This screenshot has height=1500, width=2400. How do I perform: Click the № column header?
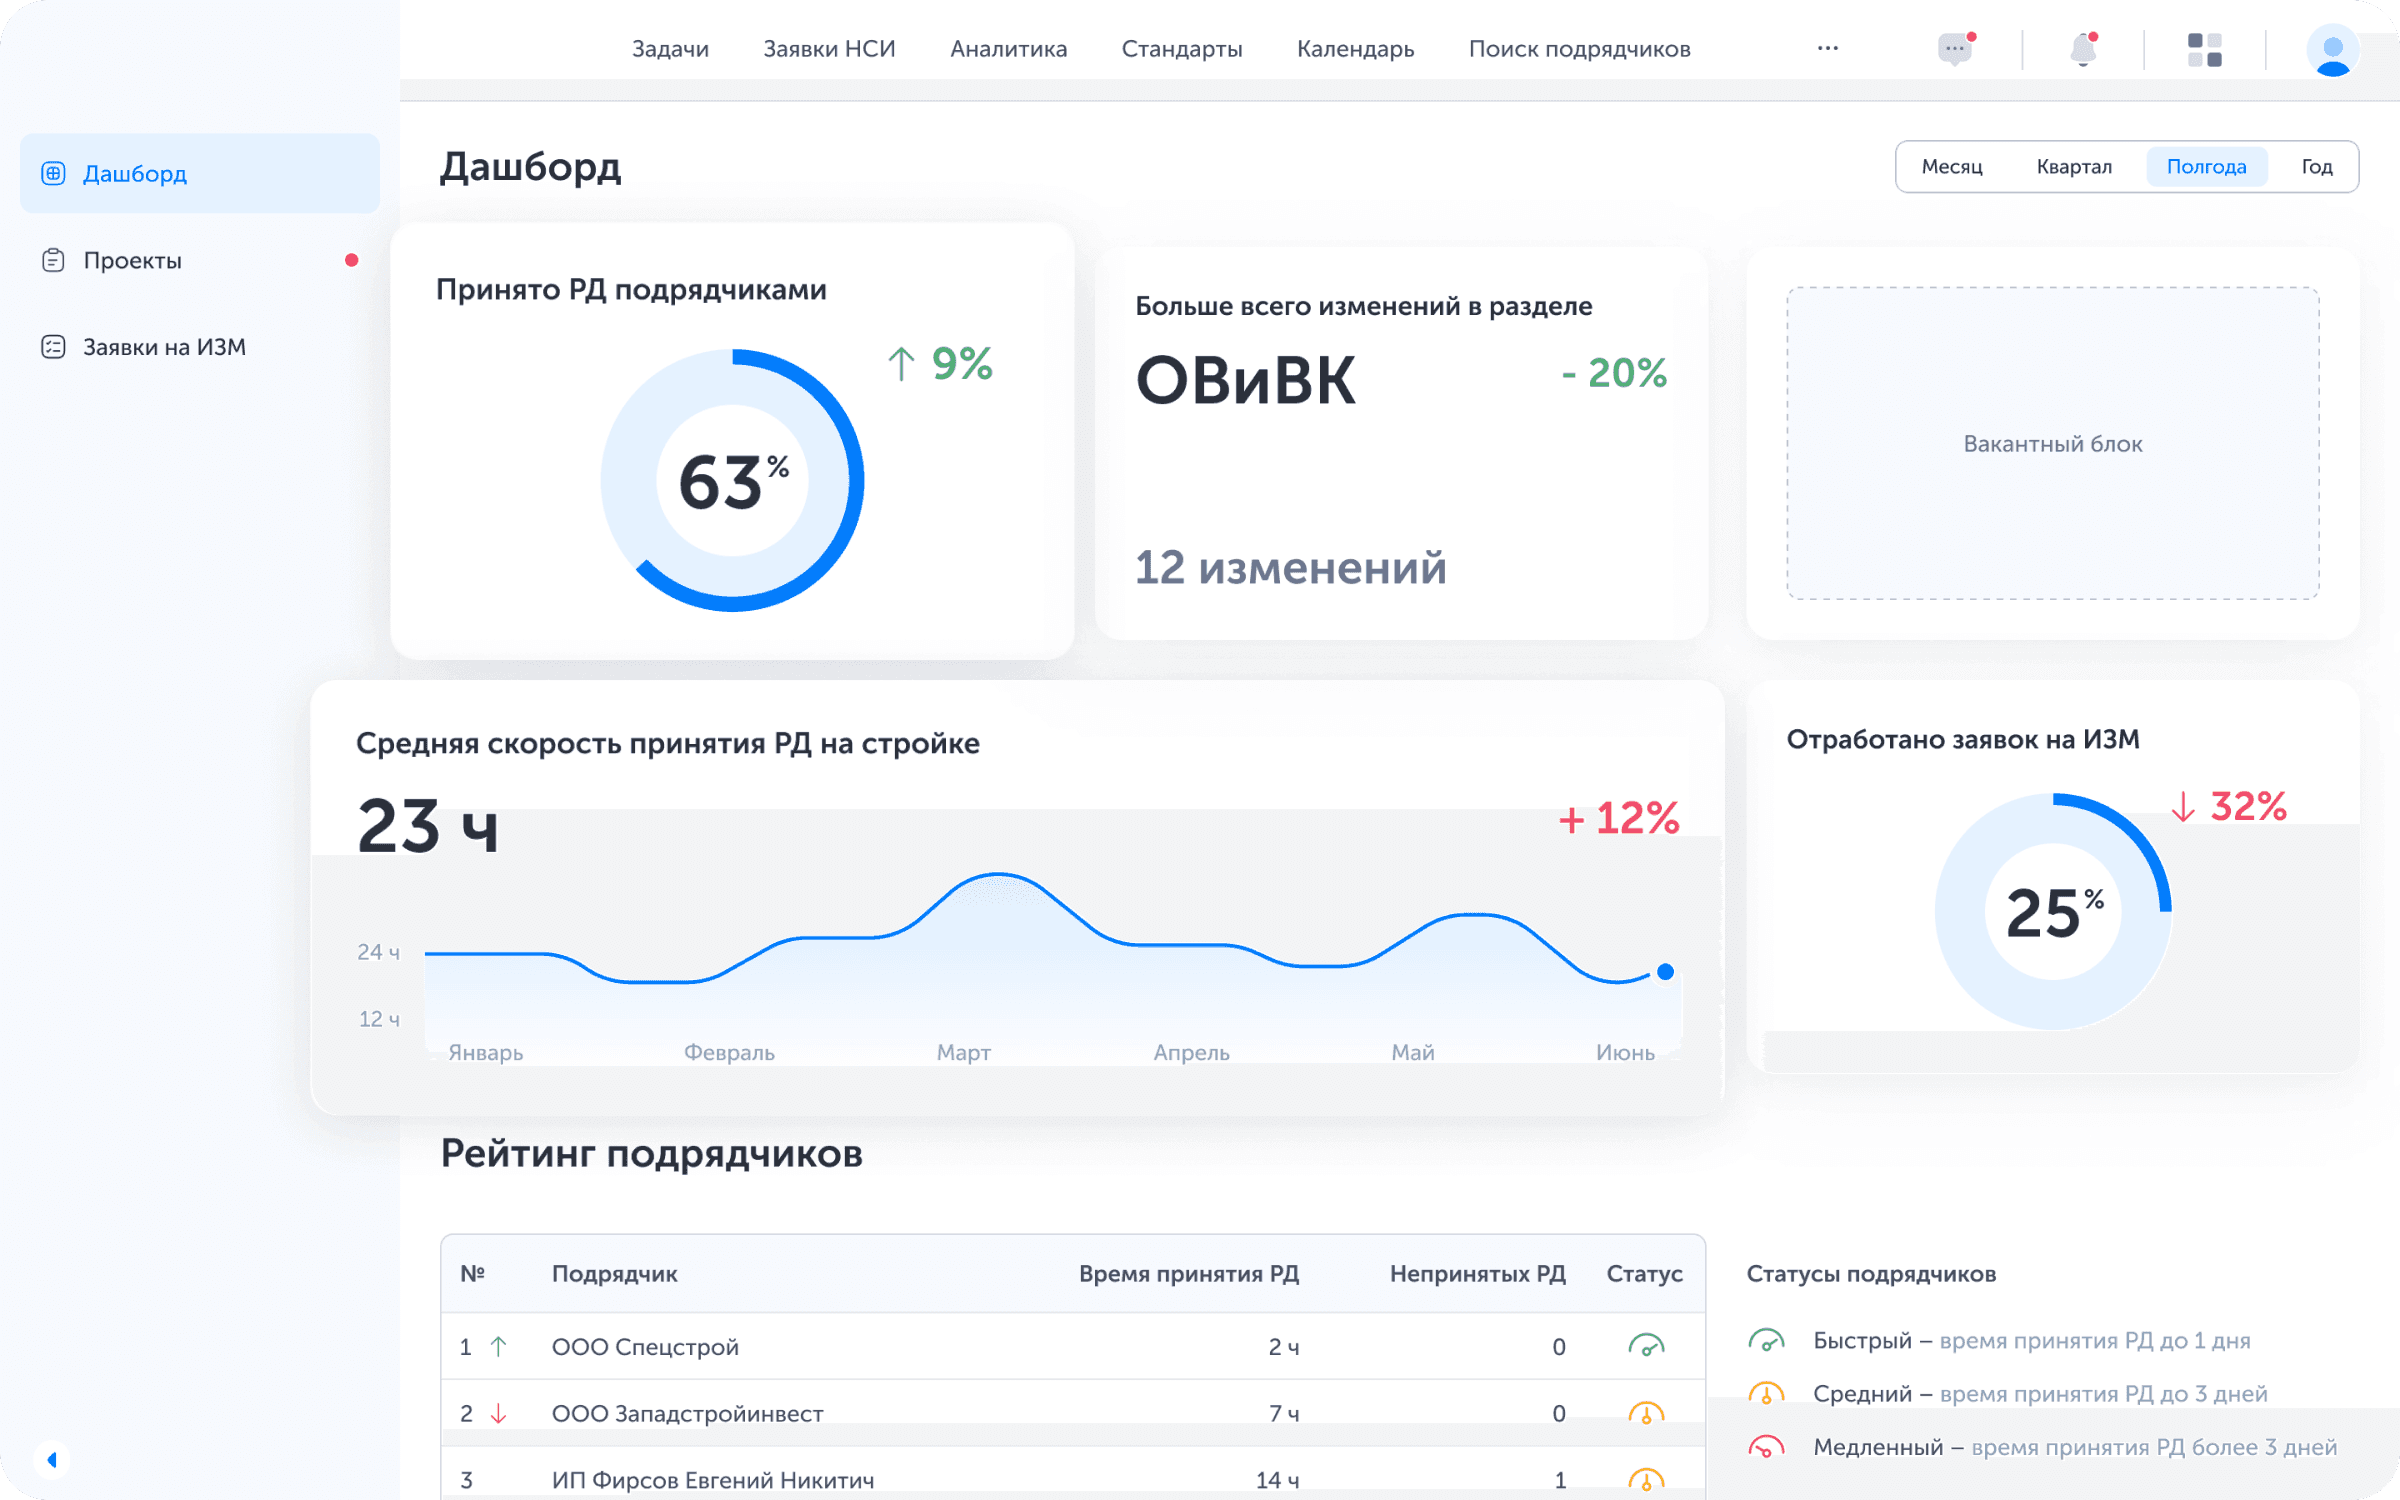click(x=472, y=1273)
